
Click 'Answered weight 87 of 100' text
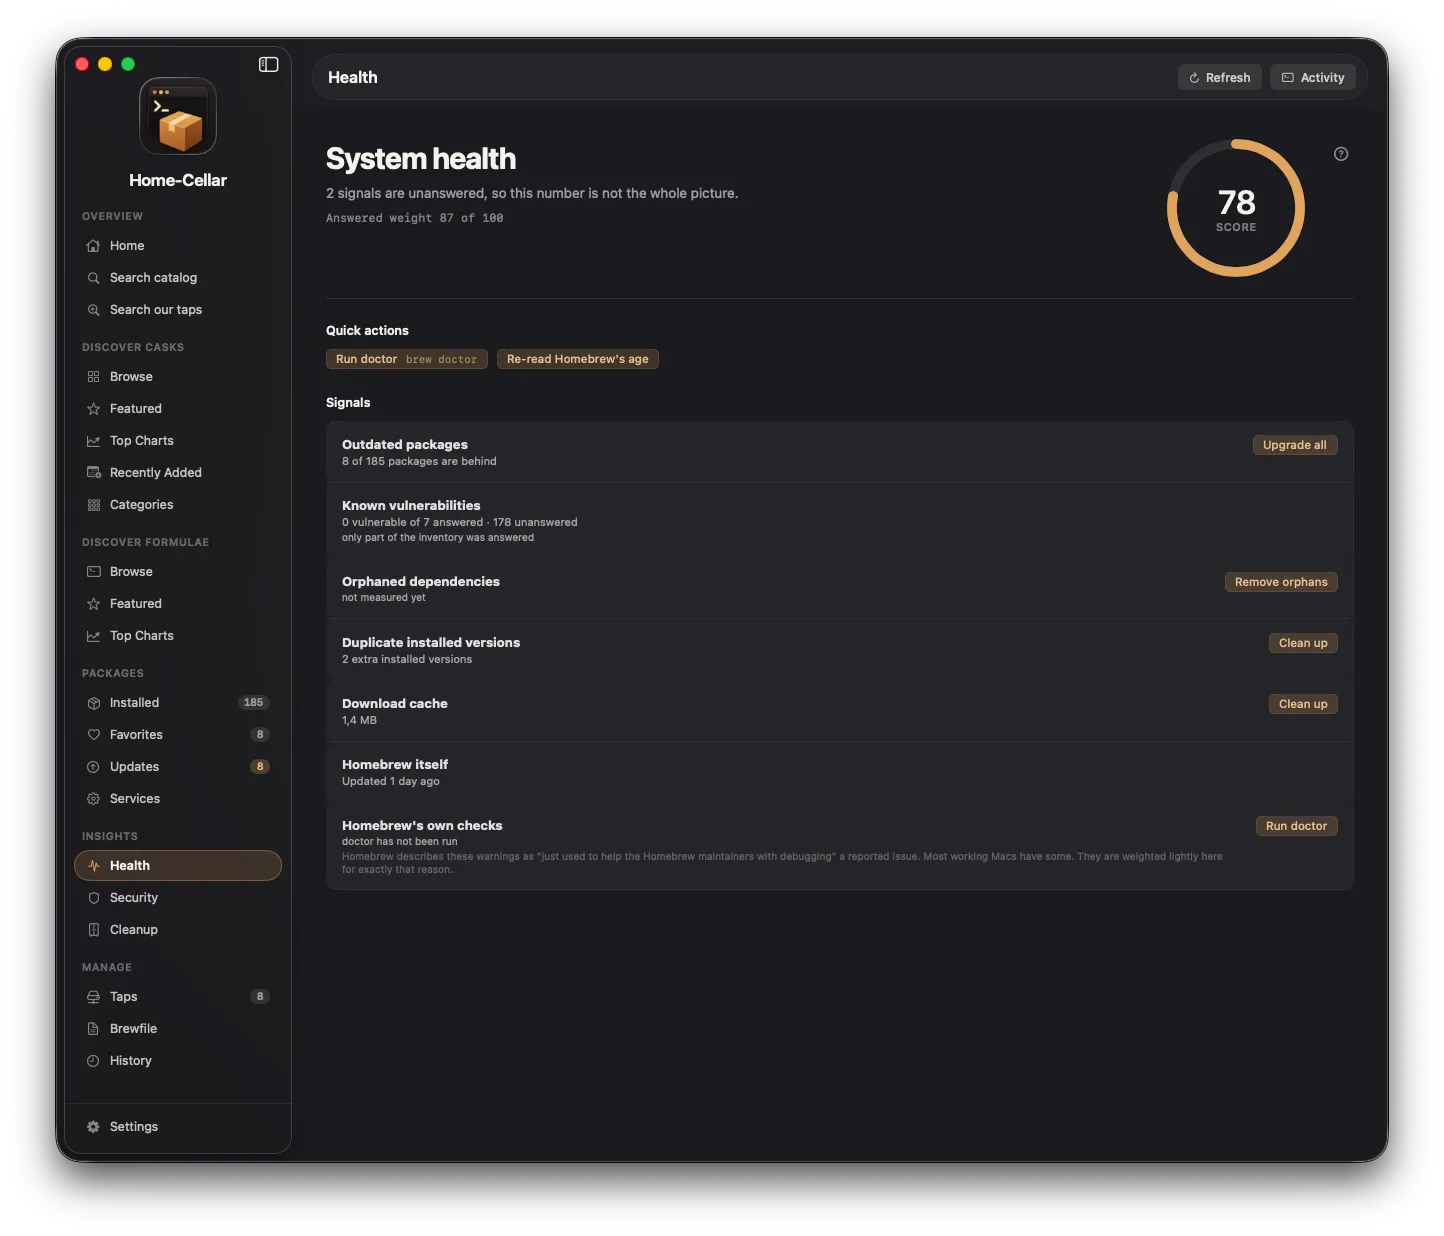[415, 218]
